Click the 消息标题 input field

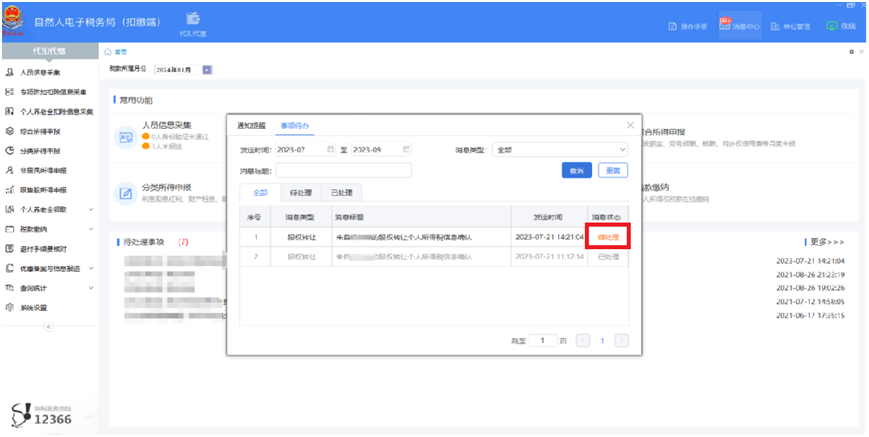pyautogui.click(x=344, y=170)
